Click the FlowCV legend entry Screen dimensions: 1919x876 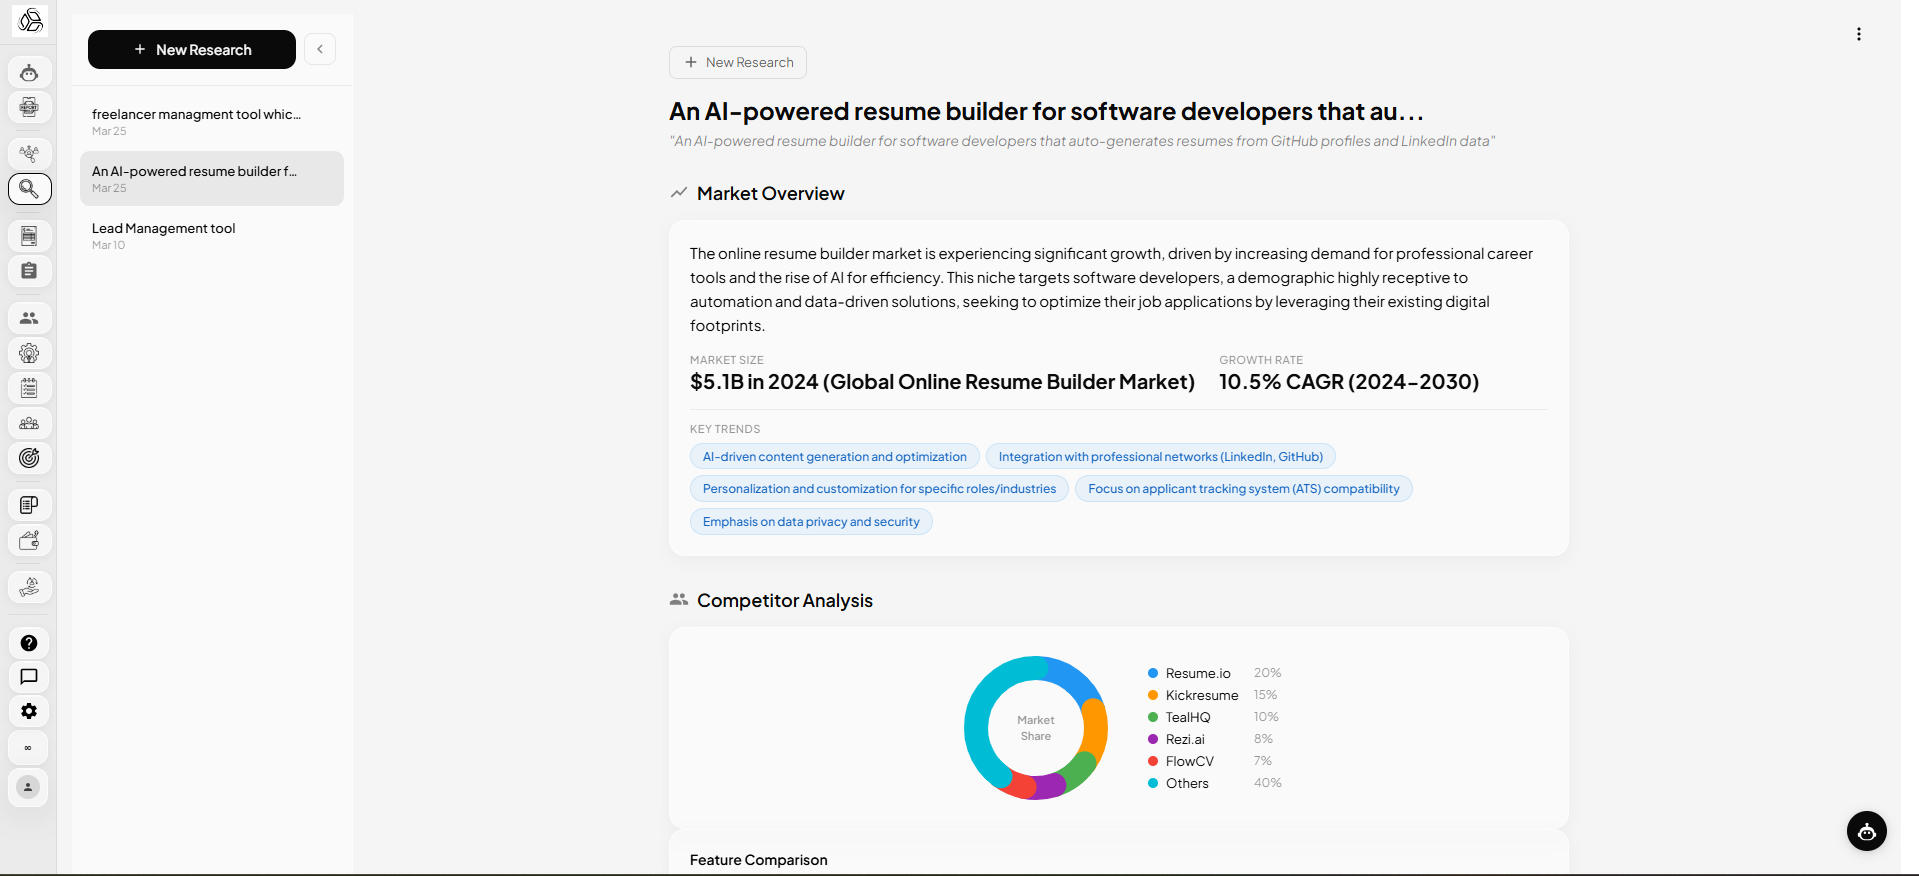(x=1214, y=761)
